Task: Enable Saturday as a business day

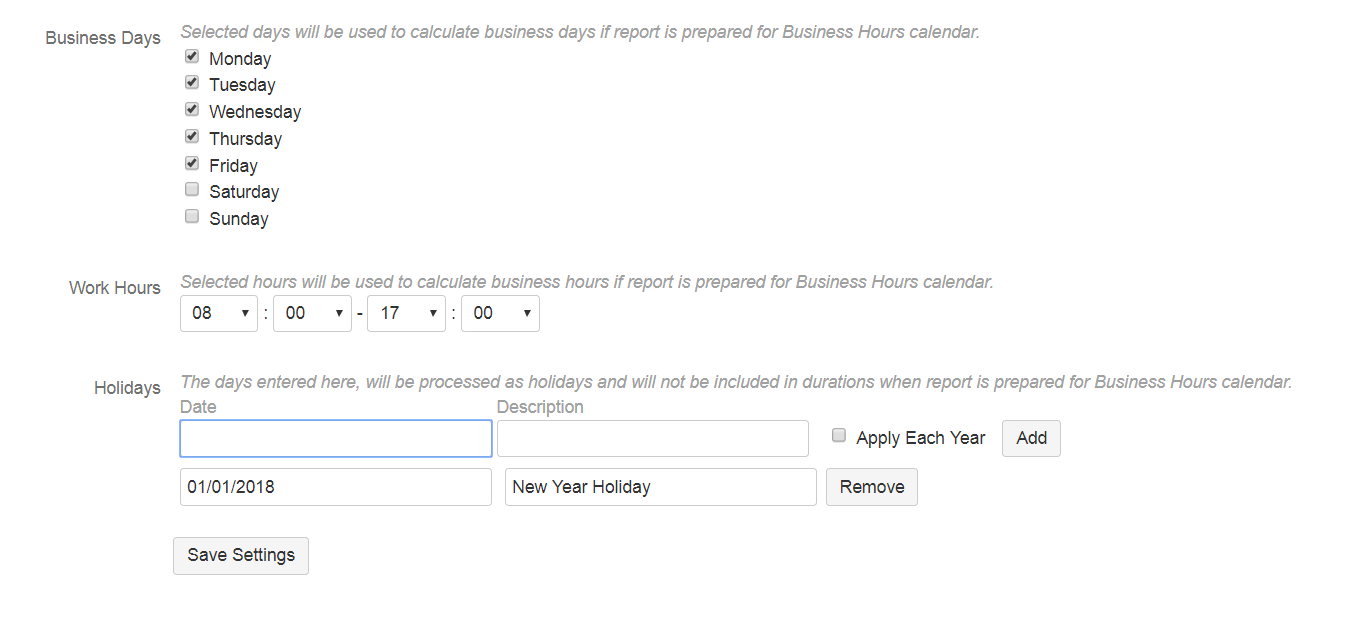Action: (x=192, y=190)
